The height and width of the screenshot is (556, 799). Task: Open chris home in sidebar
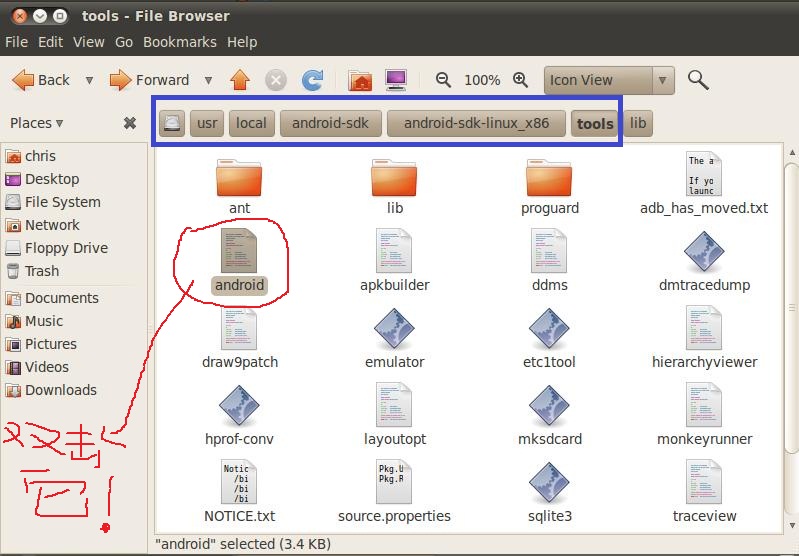coord(31,156)
